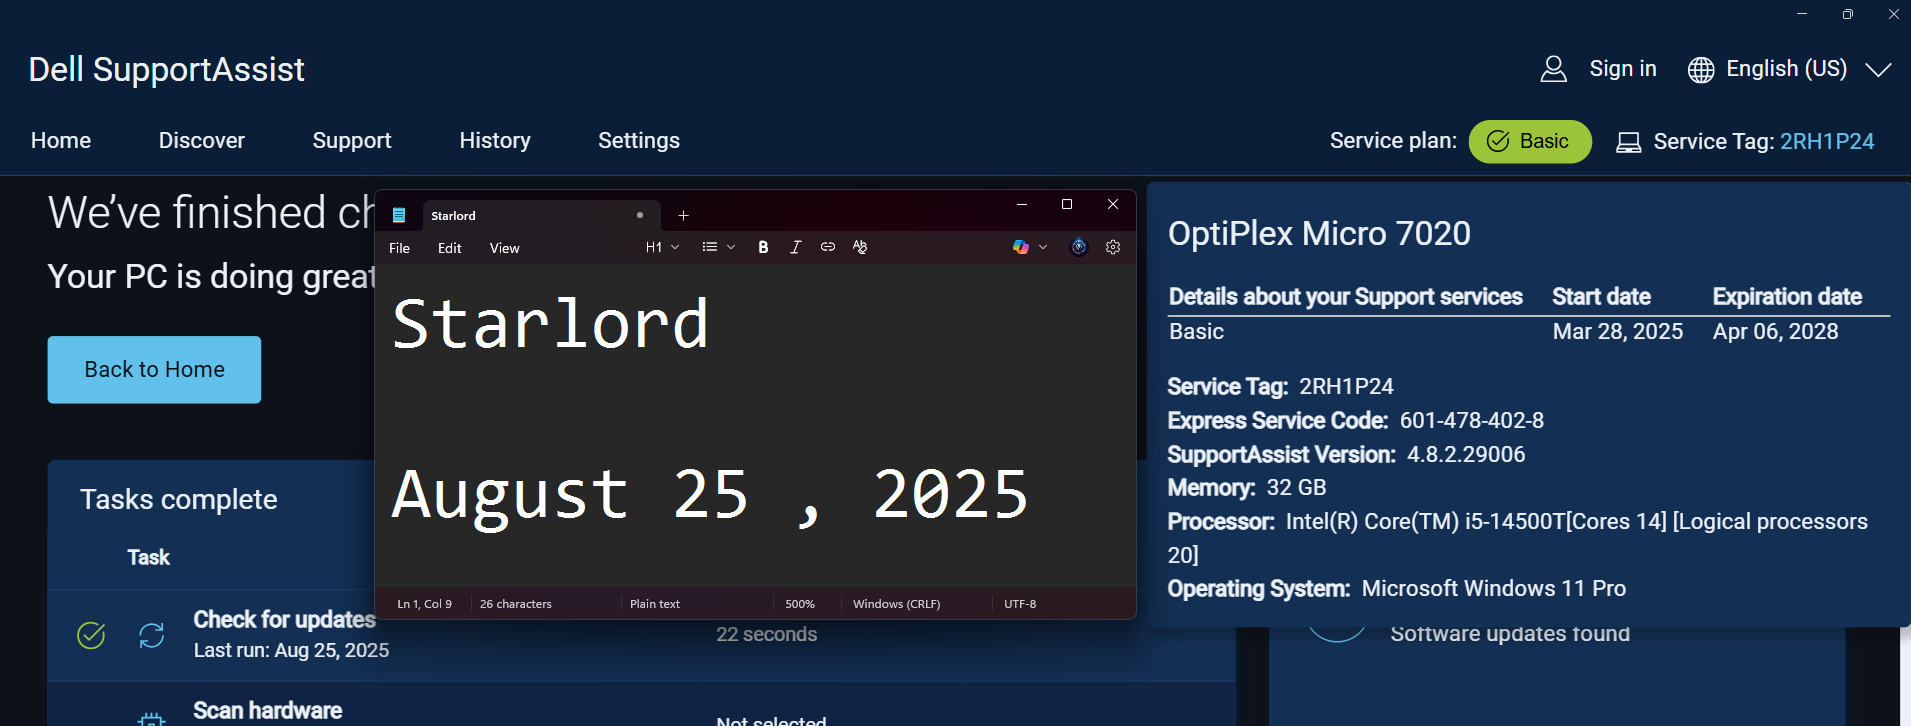The width and height of the screenshot is (1911, 726).
Task: Click the laptop icon next to Service Tag
Action: click(x=1628, y=142)
